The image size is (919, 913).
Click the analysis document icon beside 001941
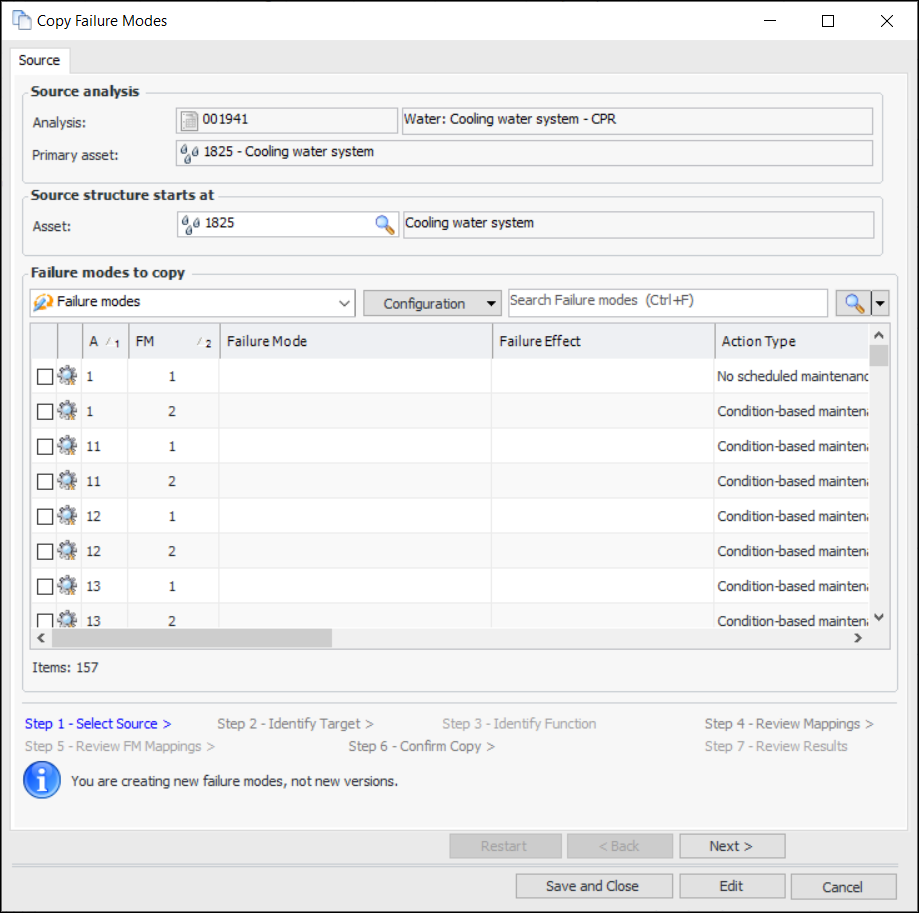click(189, 120)
